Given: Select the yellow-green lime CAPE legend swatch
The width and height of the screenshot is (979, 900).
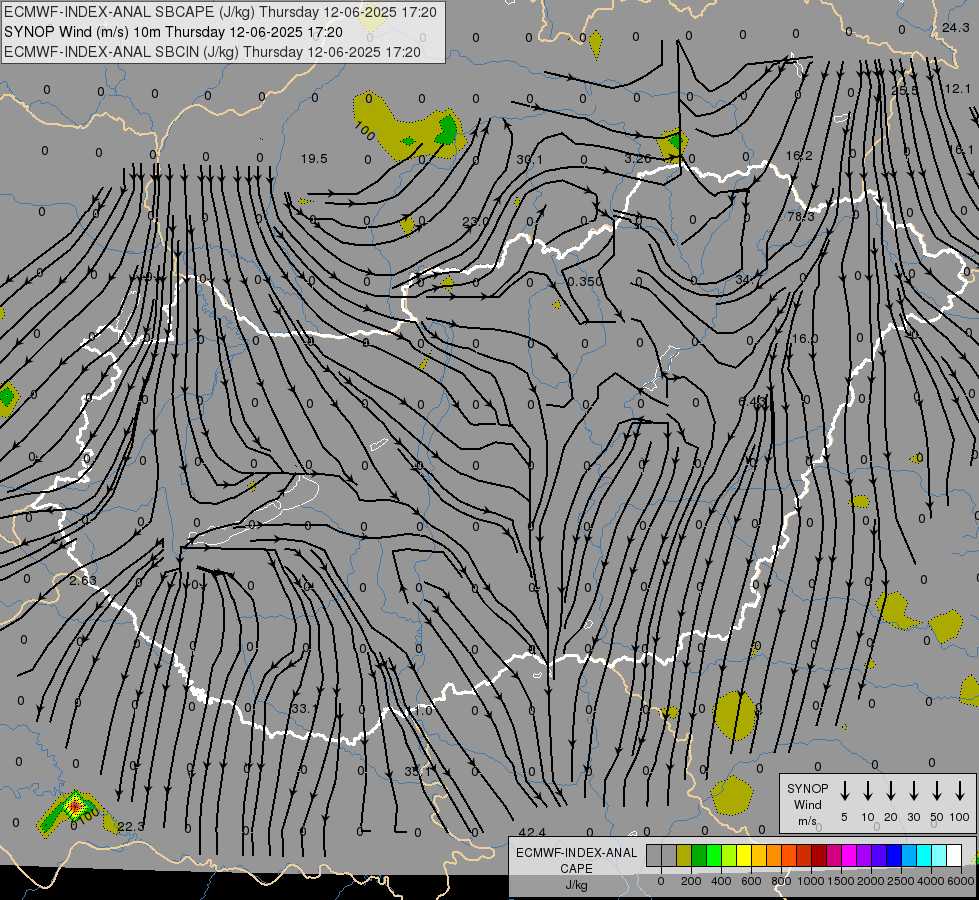Looking at the screenshot, I should tap(729, 856).
